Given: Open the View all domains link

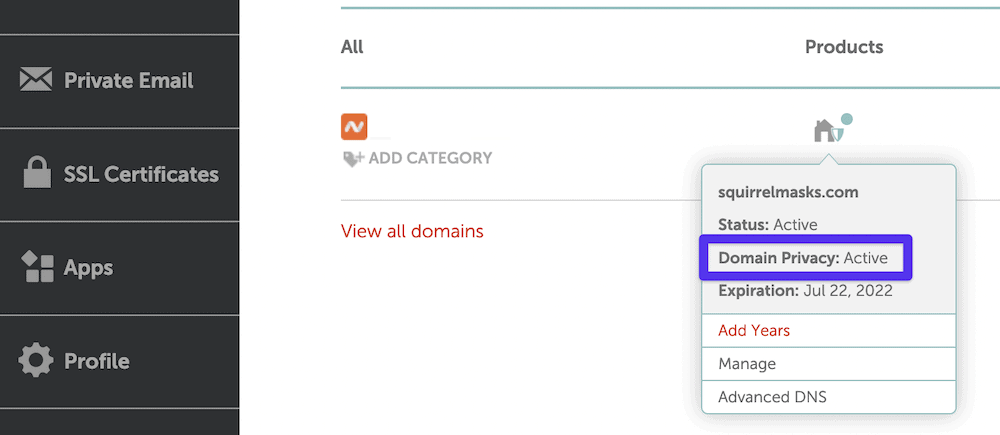Looking at the screenshot, I should tap(412, 231).
